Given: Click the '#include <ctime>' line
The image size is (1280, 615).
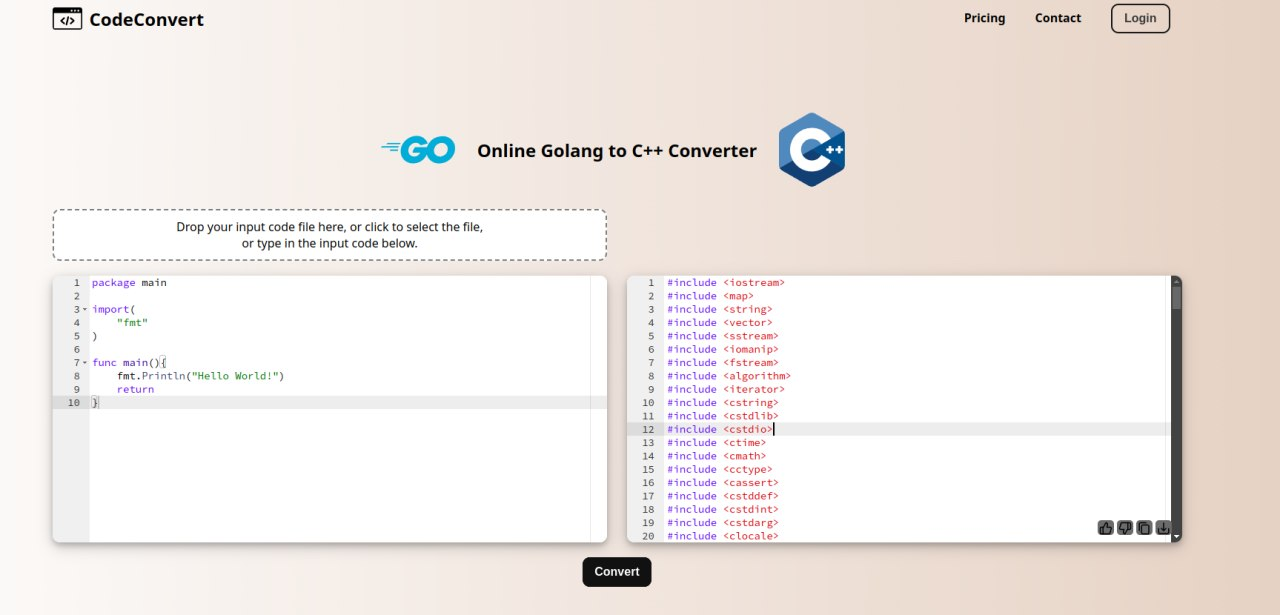Looking at the screenshot, I should click(x=716, y=443).
